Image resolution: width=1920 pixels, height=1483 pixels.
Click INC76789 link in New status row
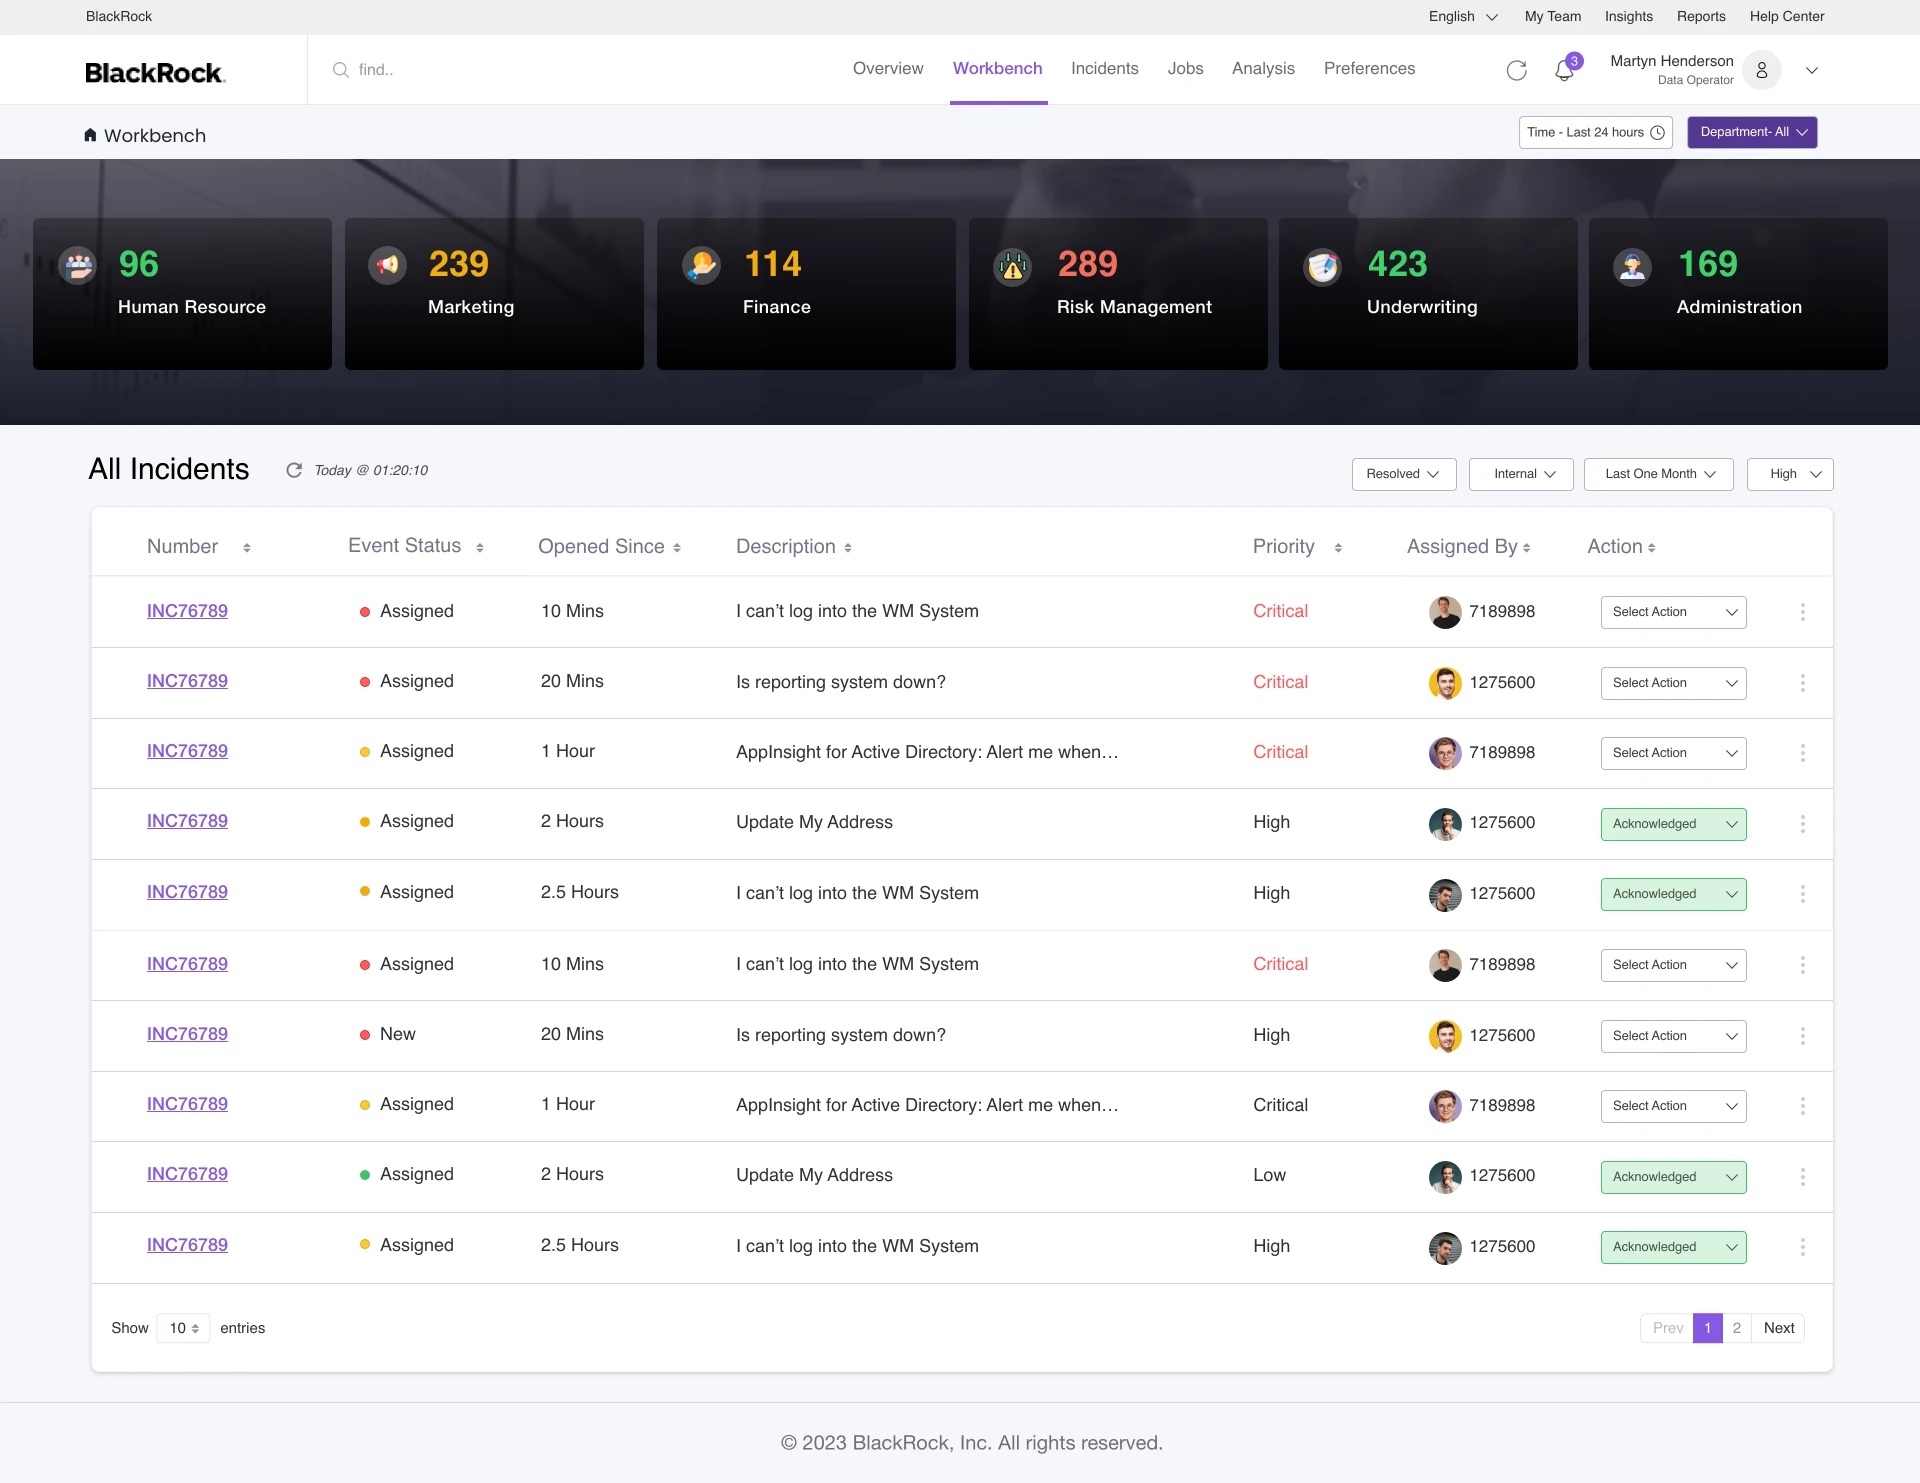(x=187, y=1034)
